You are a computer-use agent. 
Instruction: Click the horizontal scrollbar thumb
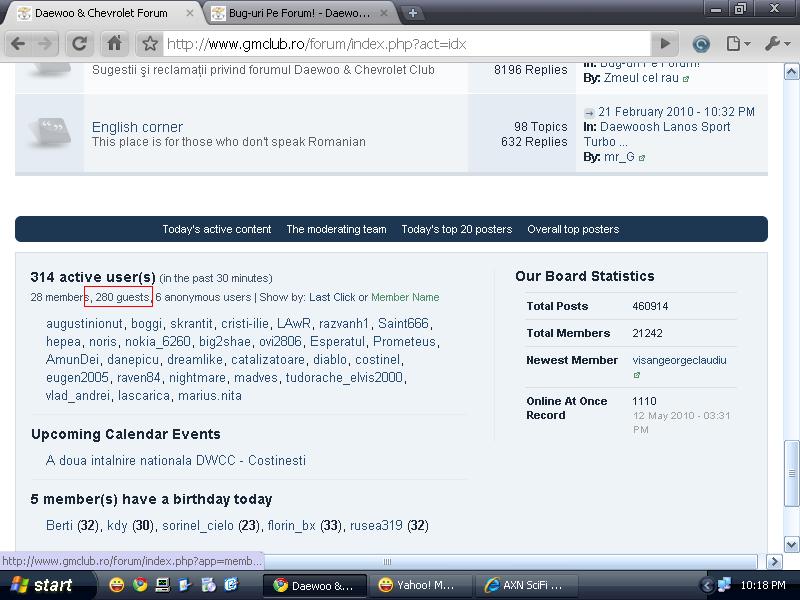pos(388,562)
